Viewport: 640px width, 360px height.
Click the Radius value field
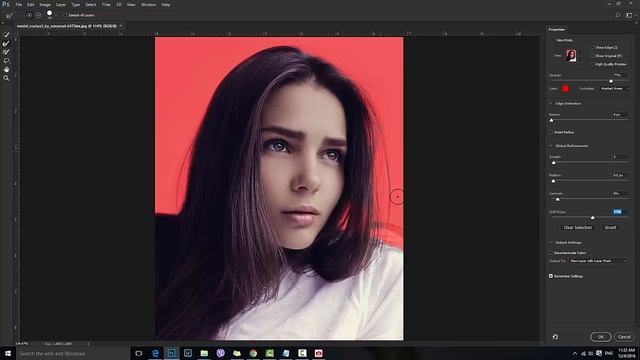point(620,115)
